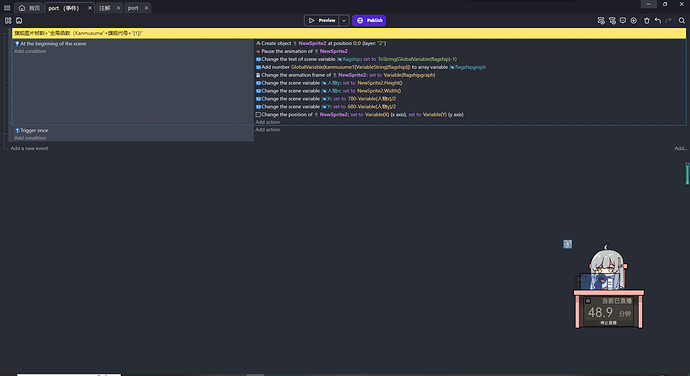Close the port (事件) tab
This screenshot has height=376, width=690.
click(x=90, y=8)
